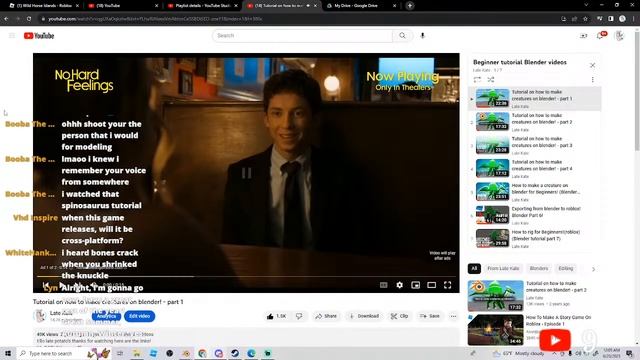Open File Explorer from the taskbar
This screenshot has width=640, height=360.
[137, 353]
